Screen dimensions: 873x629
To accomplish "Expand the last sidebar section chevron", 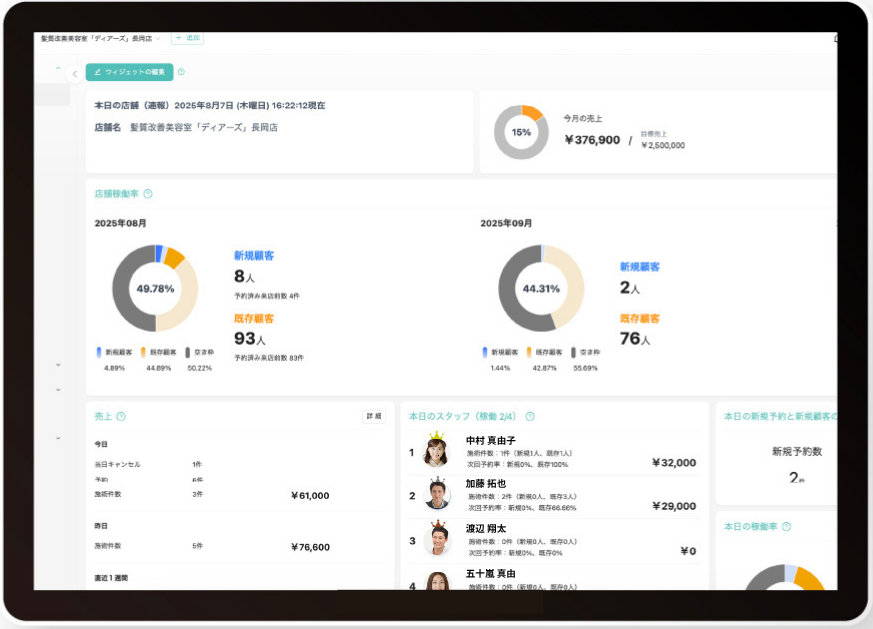I will coord(58,438).
